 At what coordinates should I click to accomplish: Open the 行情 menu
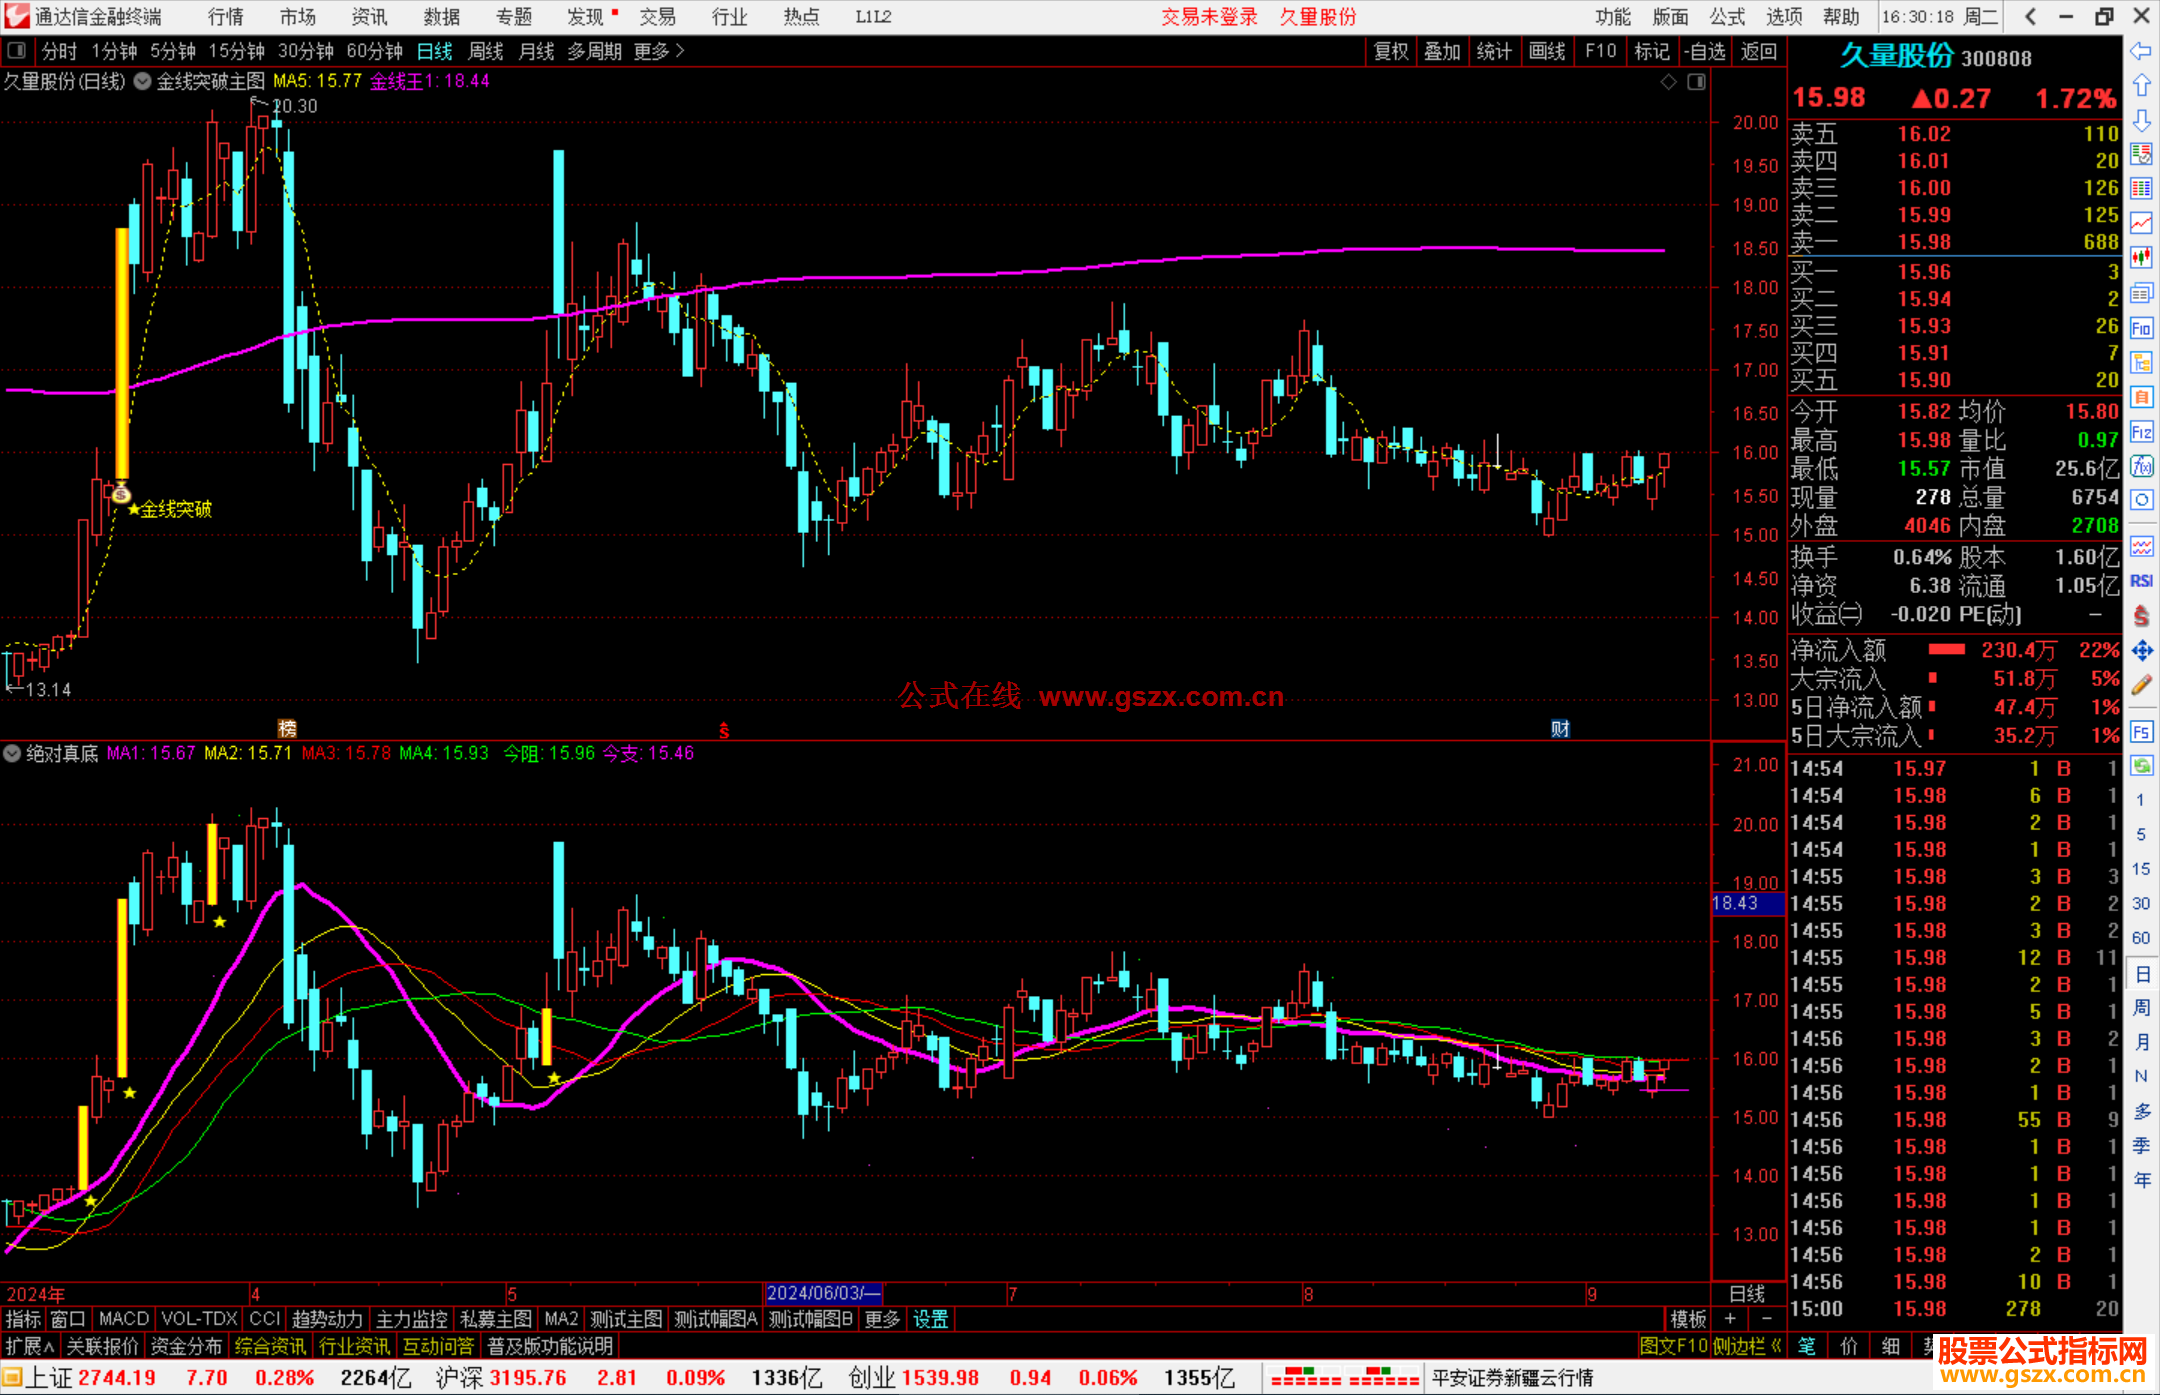point(225,17)
